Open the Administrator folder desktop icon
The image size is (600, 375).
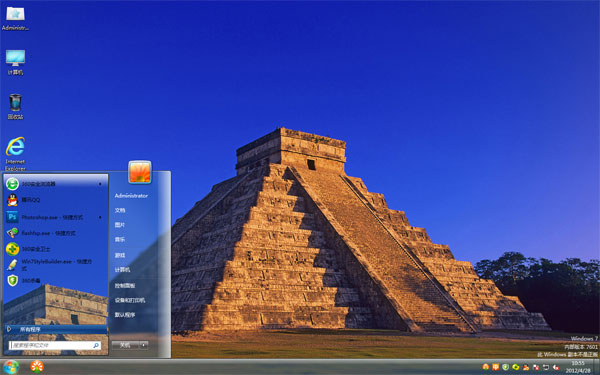tap(15, 18)
